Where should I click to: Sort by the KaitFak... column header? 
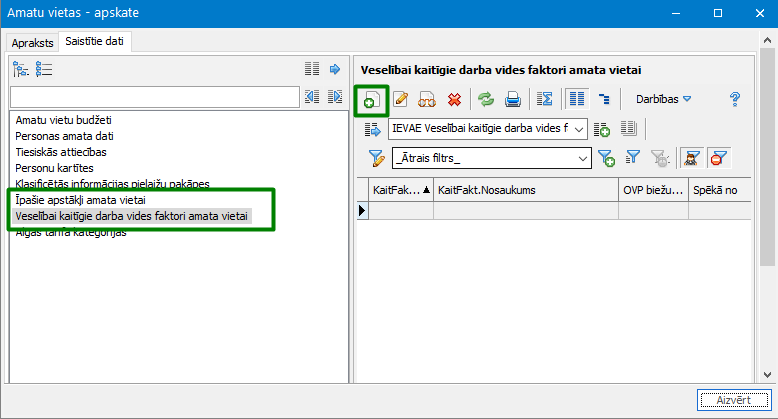(x=401, y=190)
